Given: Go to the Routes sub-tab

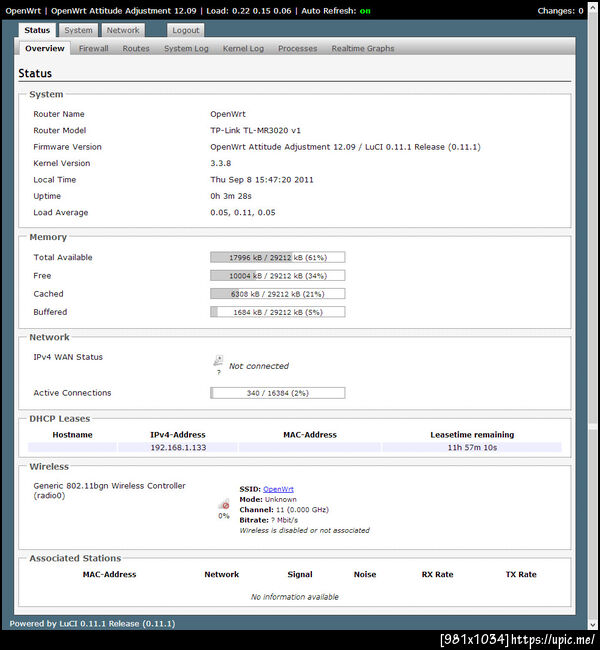Looking at the screenshot, I should [x=136, y=49].
